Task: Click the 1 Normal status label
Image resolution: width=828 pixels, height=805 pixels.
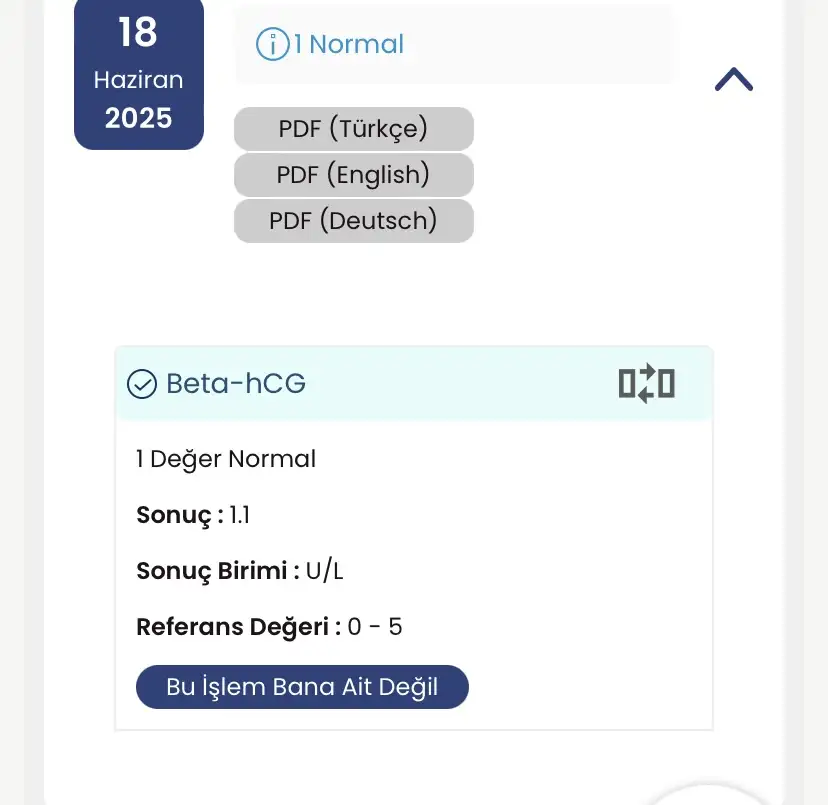Action: pyautogui.click(x=349, y=44)
